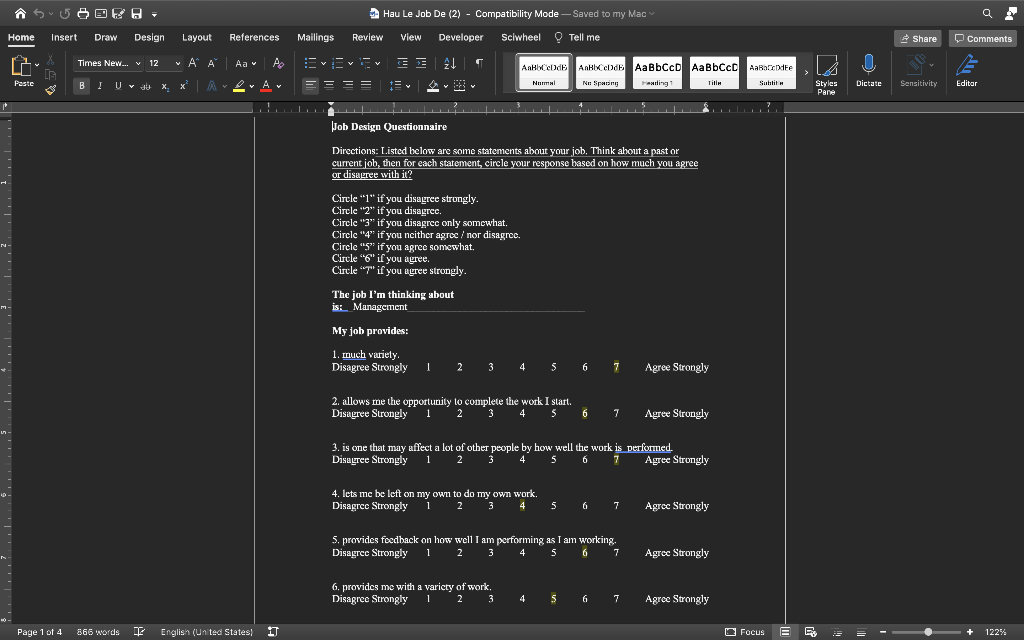Toggle Focus mode in status bar
The height and width of the screenshot is (640, 1024).
tap(744, 632)
